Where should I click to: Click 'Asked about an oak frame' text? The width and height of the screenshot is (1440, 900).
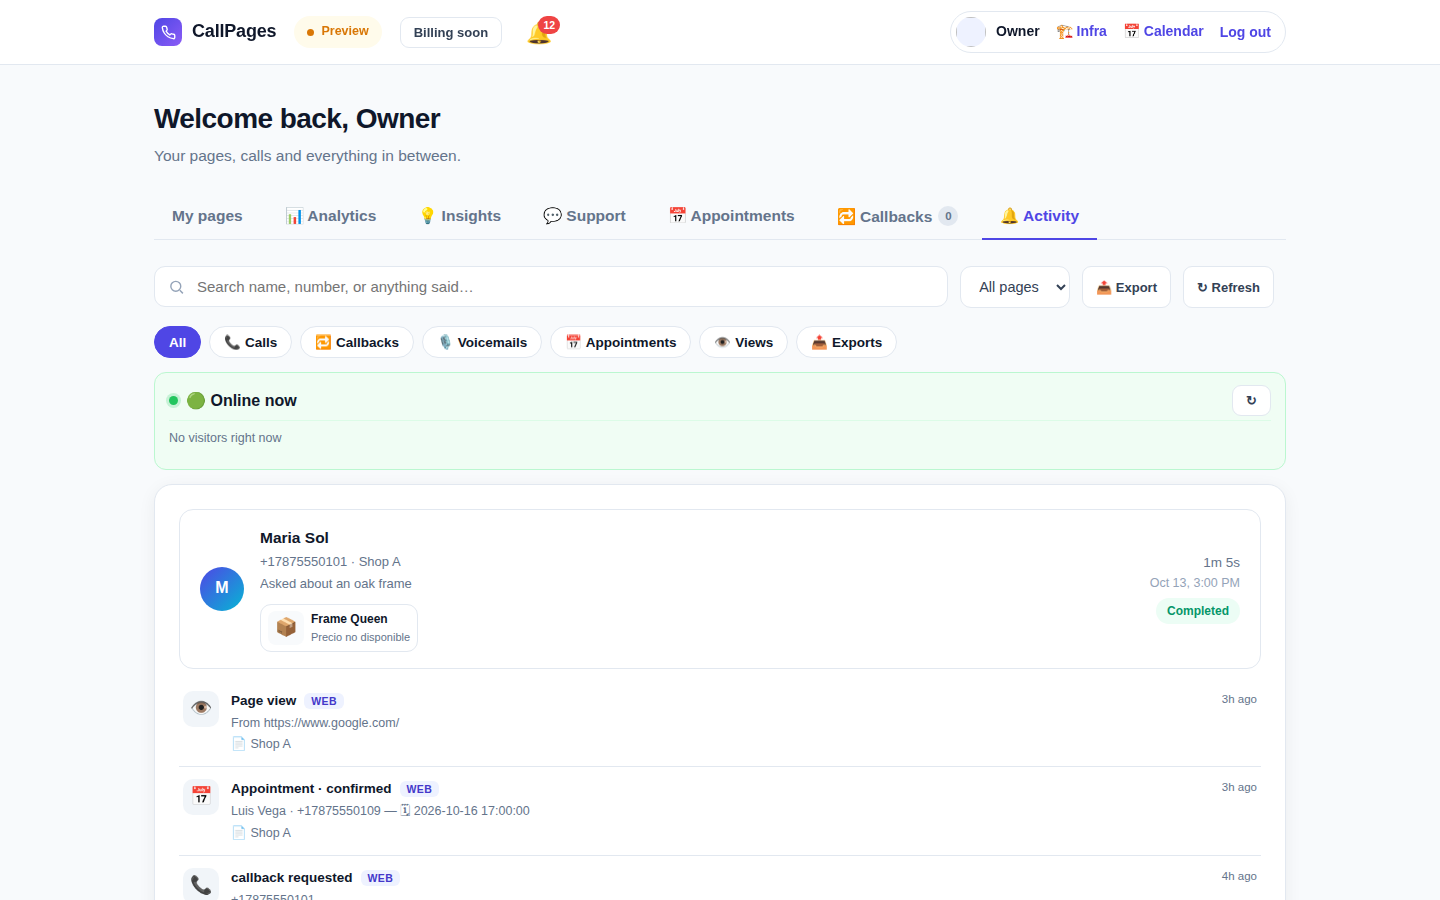pyautogui.click(x=336, y=584)
